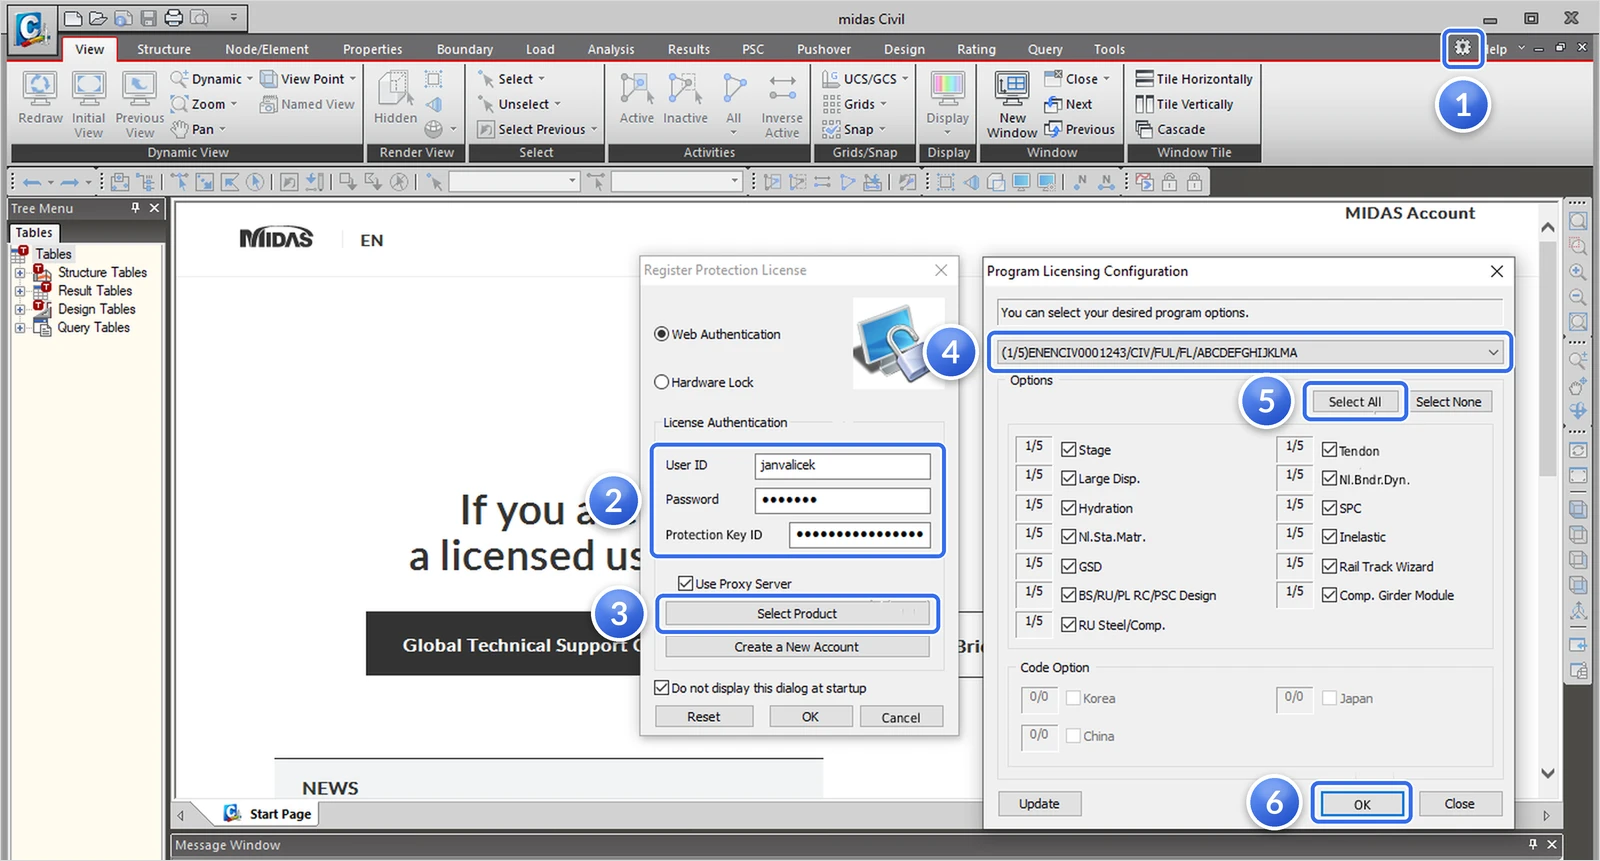Open the Node/Element ribbon tab

tap(267, 49)
